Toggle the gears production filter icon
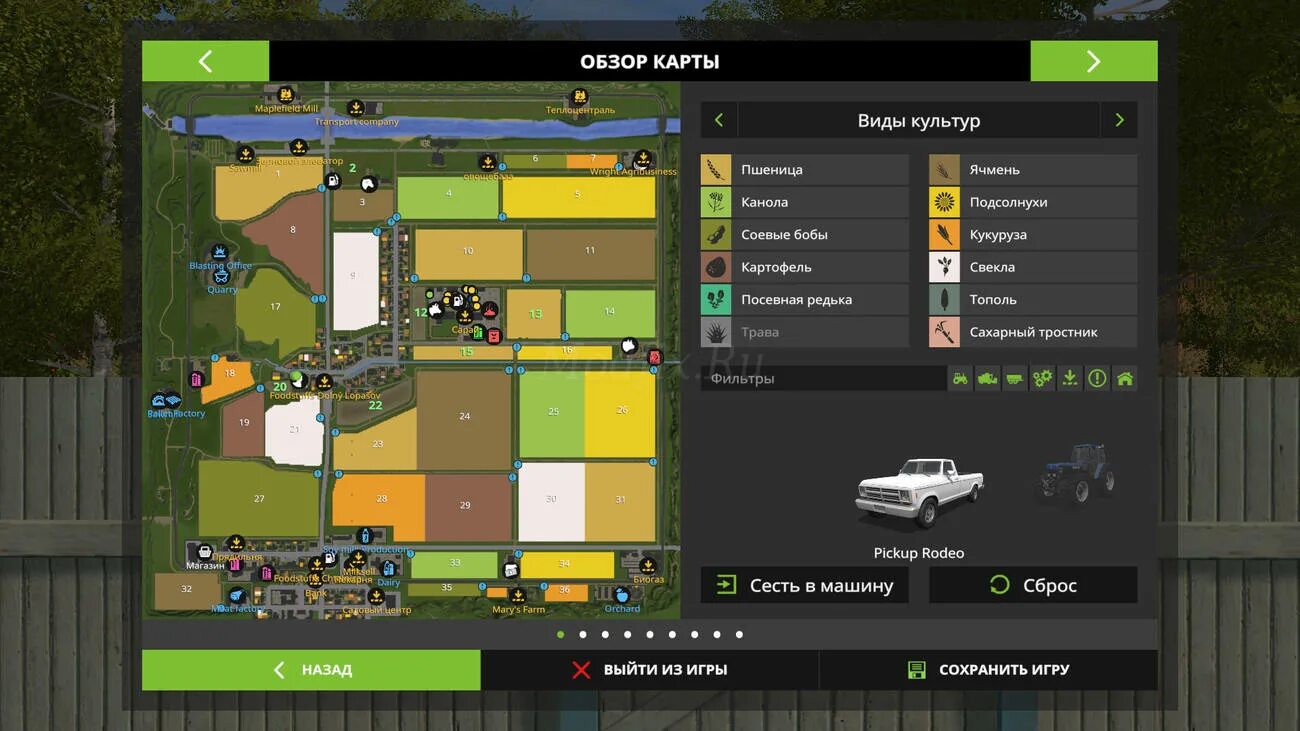 pyautogui.click(x=1042, y=378)
